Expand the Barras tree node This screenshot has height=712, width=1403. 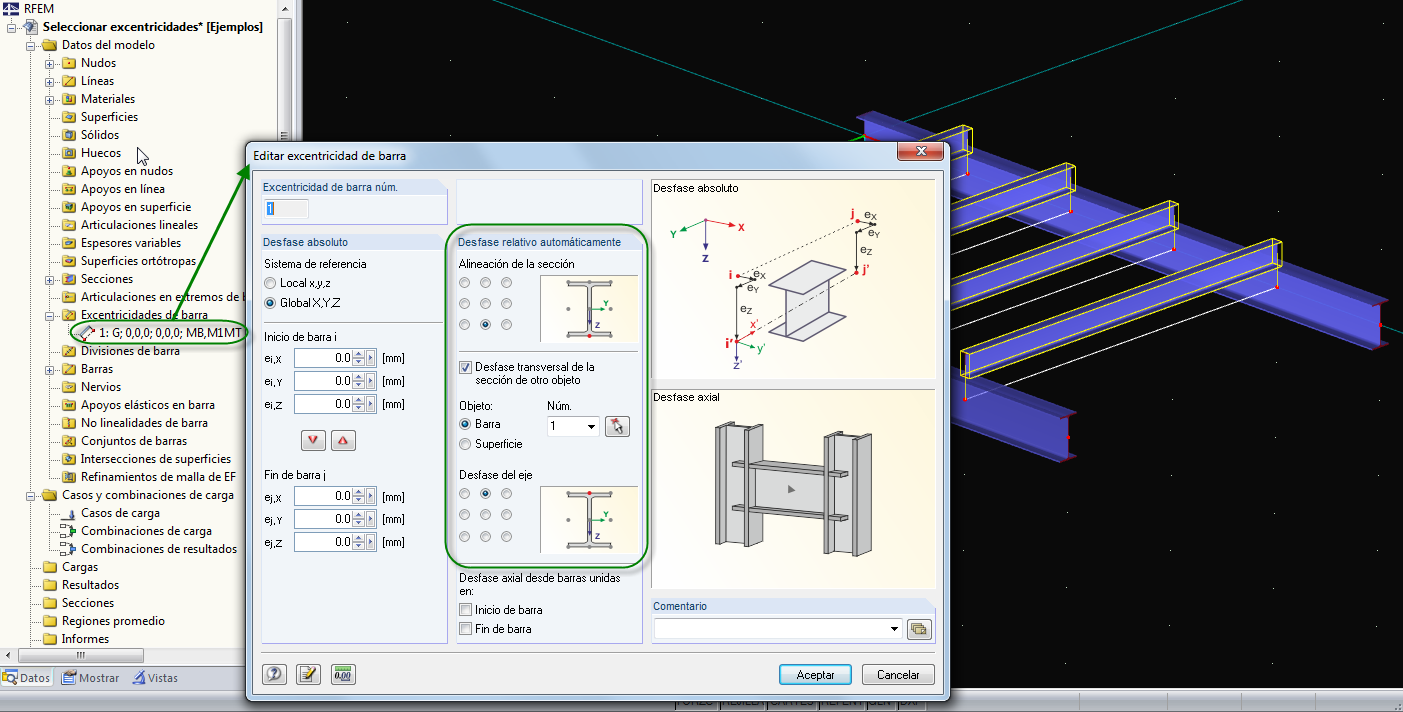[x=50, y=369]
